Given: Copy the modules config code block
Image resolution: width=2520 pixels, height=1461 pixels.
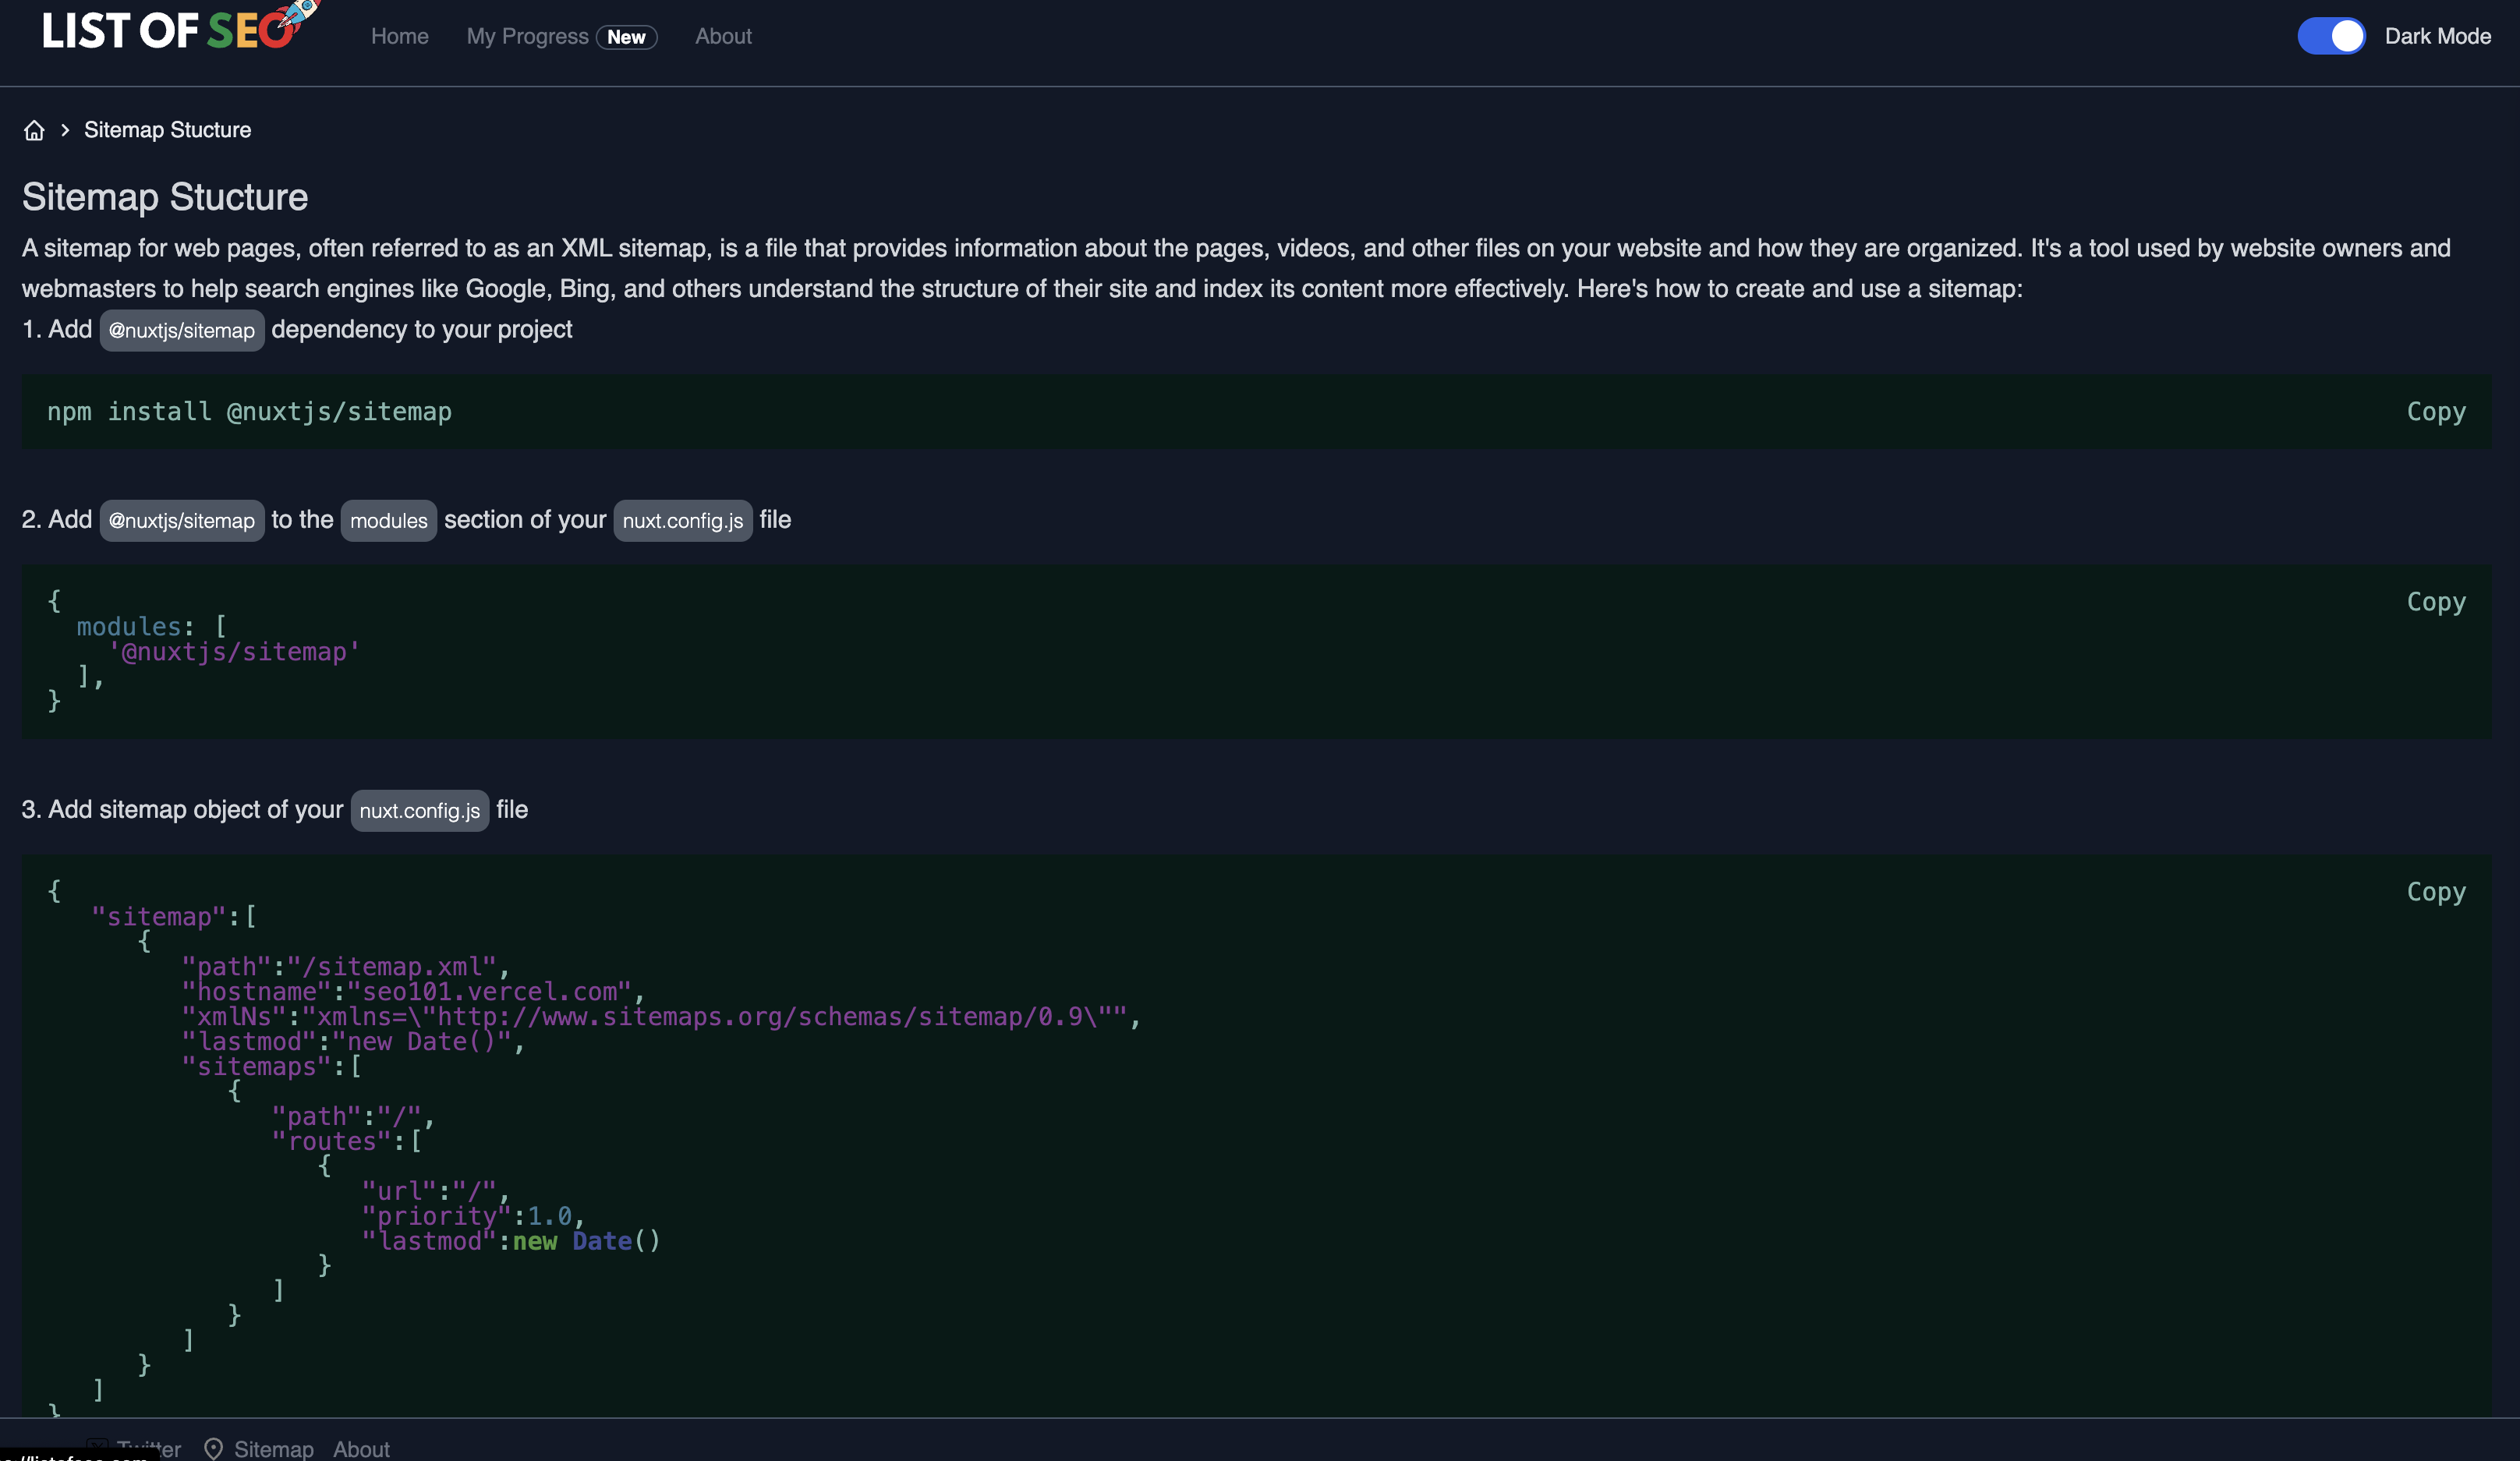Looking at the screenshot, I should [2436, 601].
